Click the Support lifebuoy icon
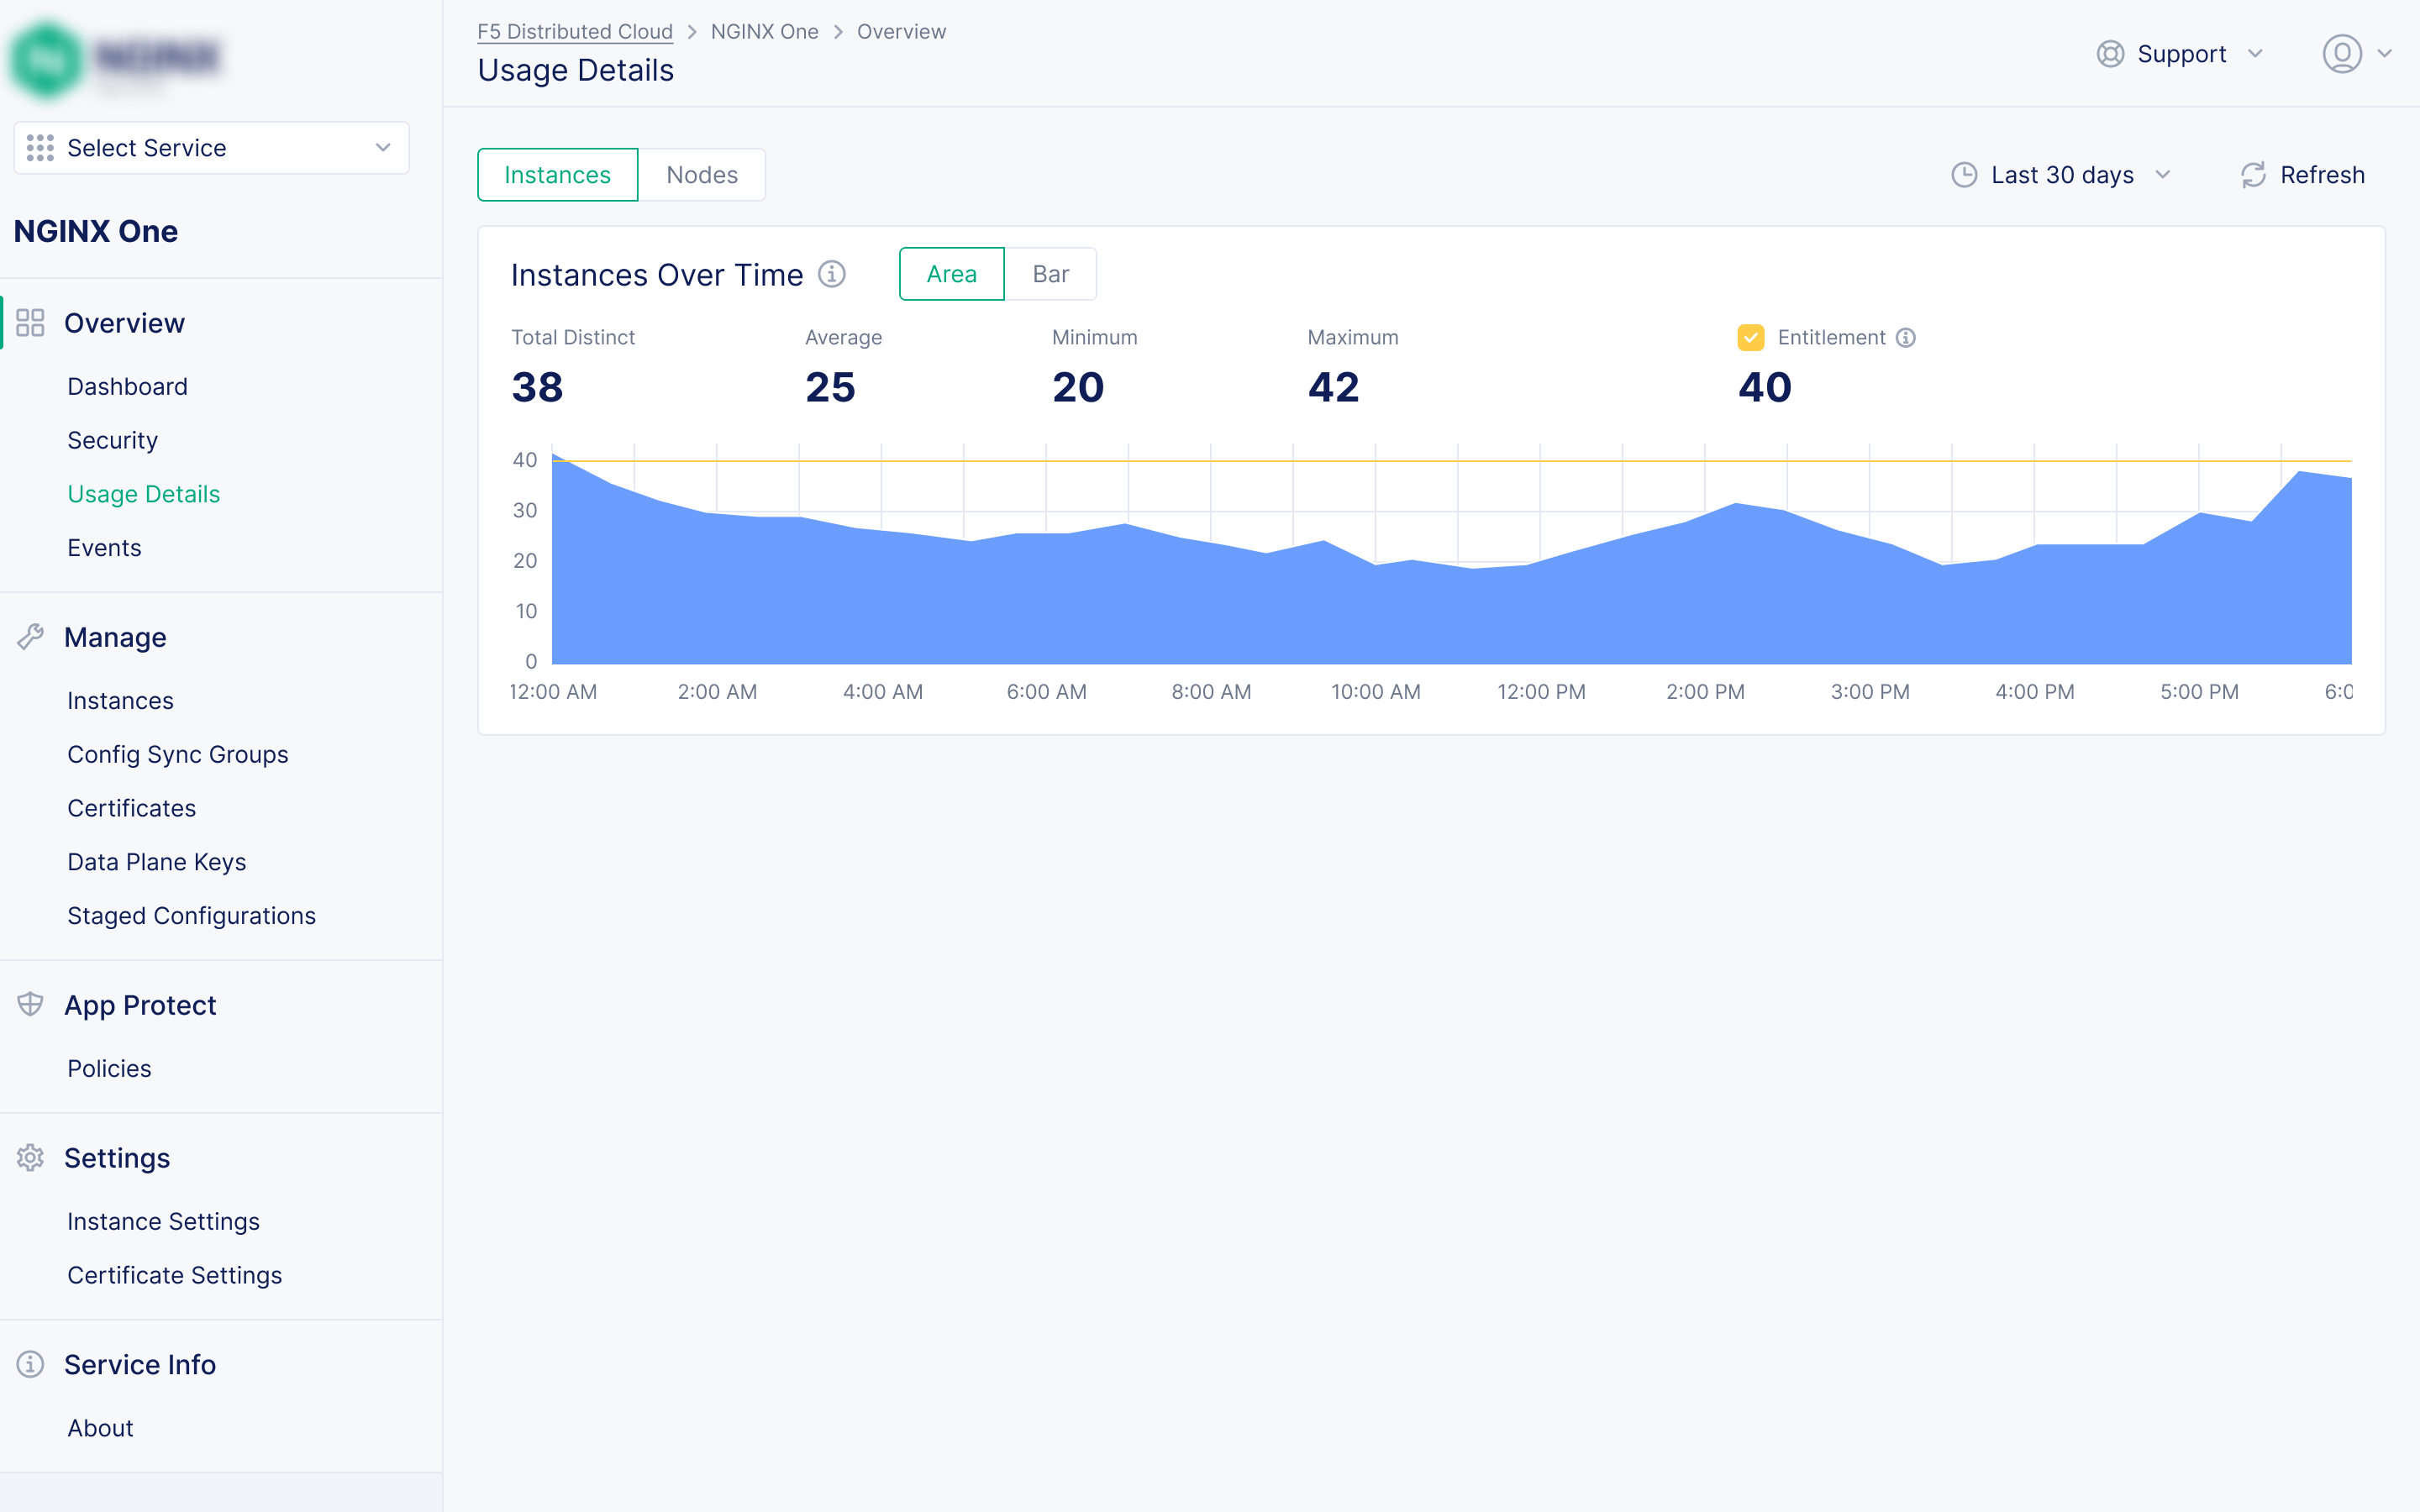 (2110, 54)
